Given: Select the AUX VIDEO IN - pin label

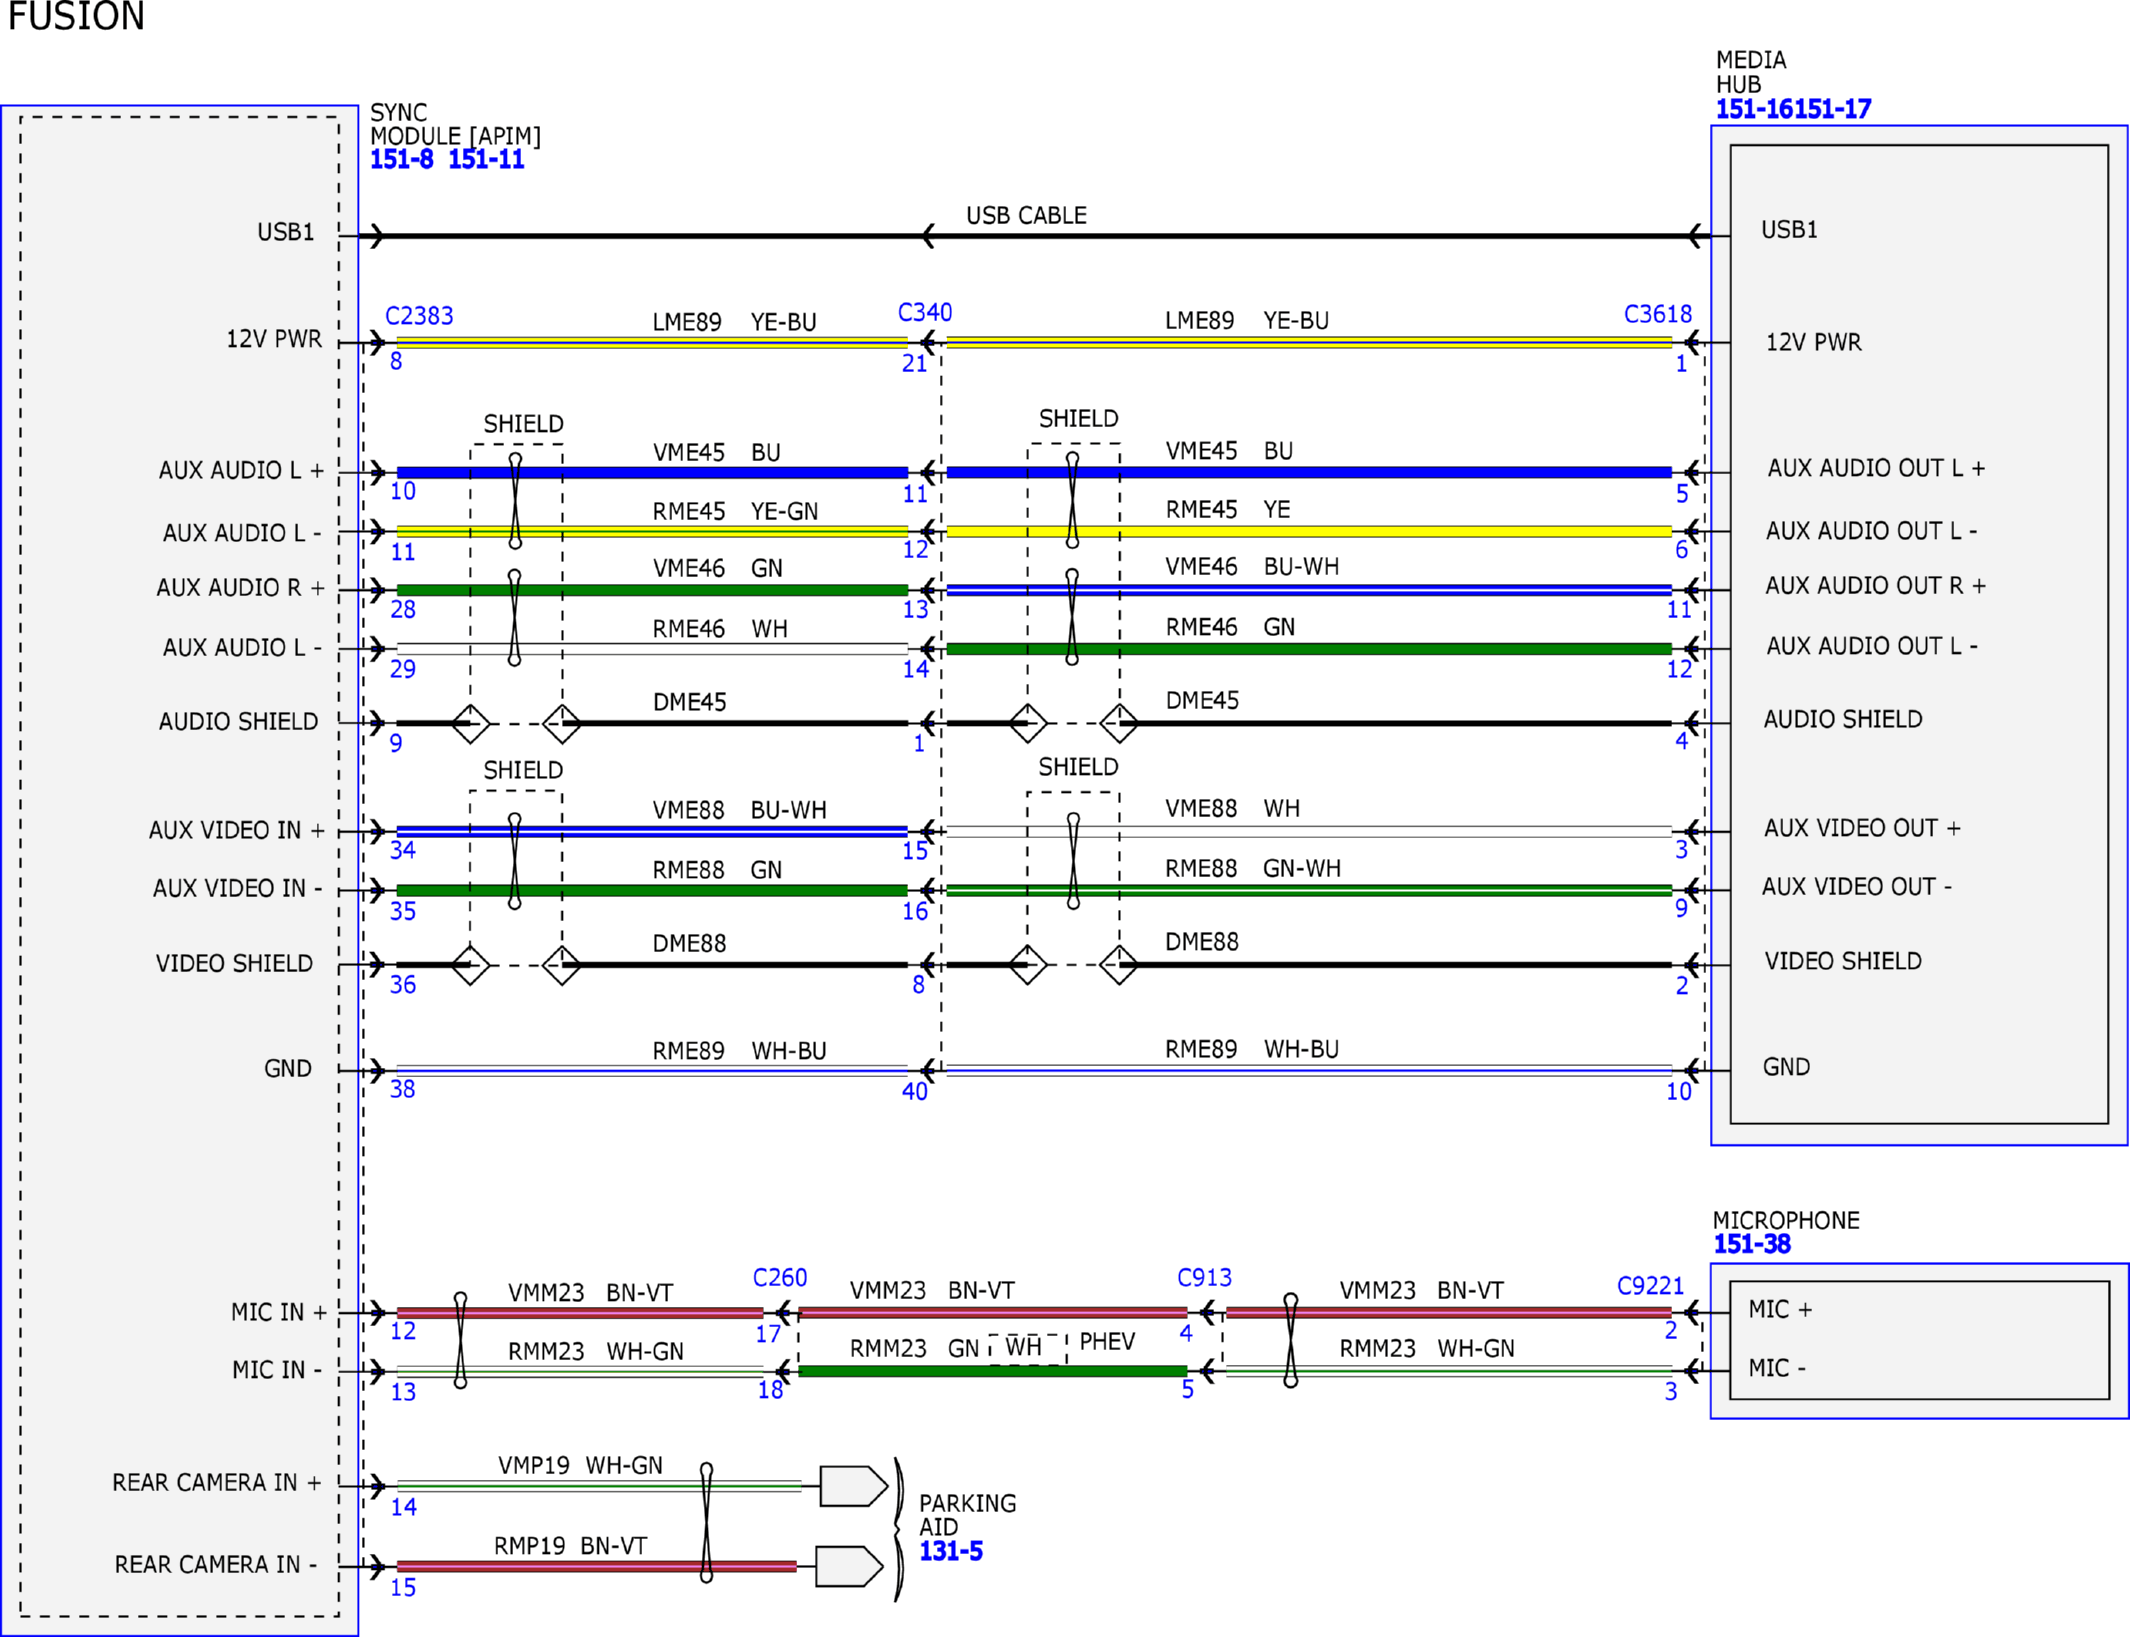Looking at the screenshot, I should click(x=237, y=888).
